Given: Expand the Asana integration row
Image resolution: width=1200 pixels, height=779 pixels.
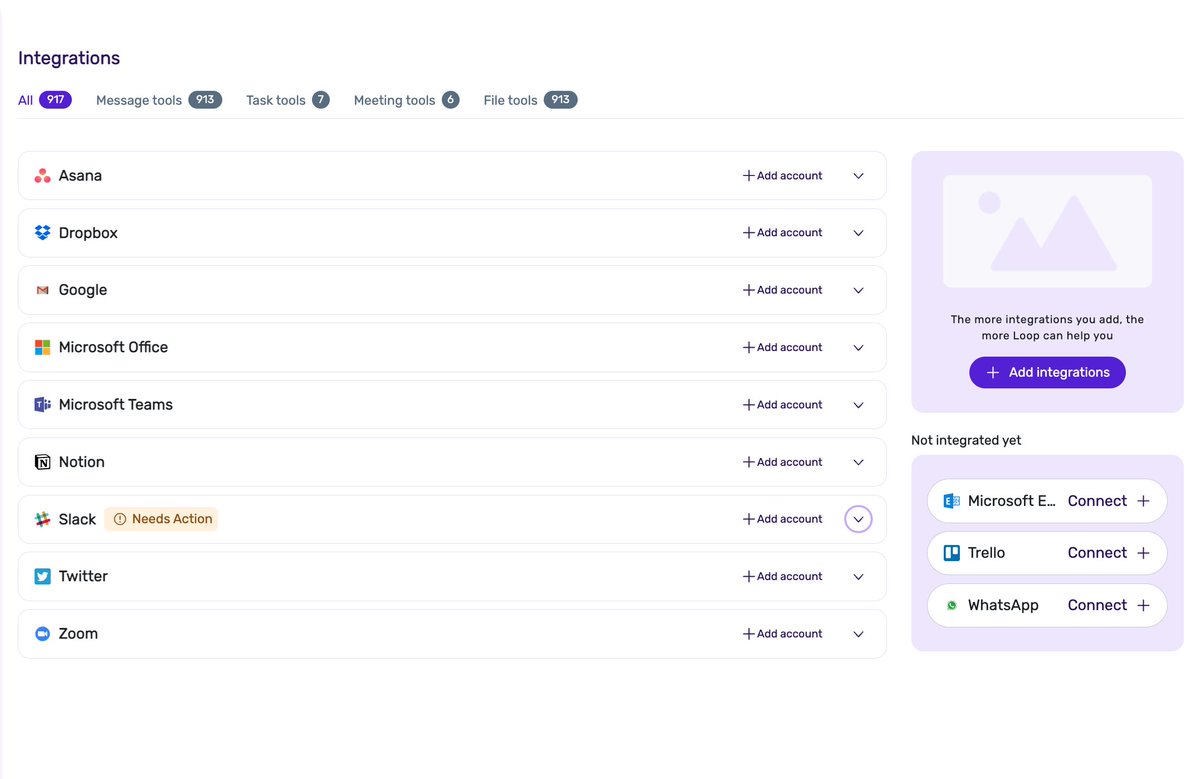Looking at the screenshot, I should click(x=858, y=176).
